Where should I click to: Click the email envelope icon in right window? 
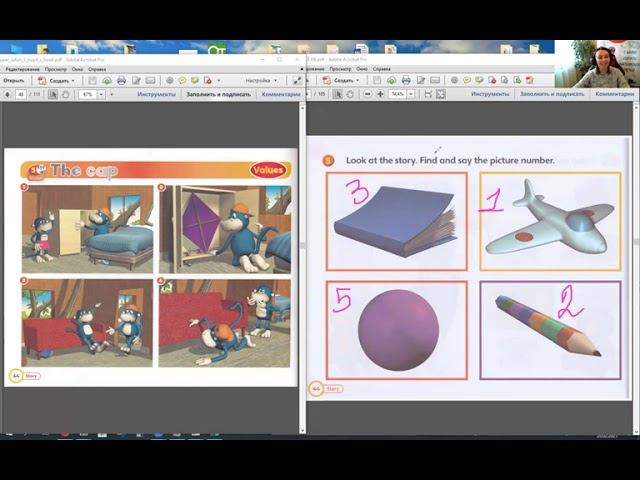[435, 80]
